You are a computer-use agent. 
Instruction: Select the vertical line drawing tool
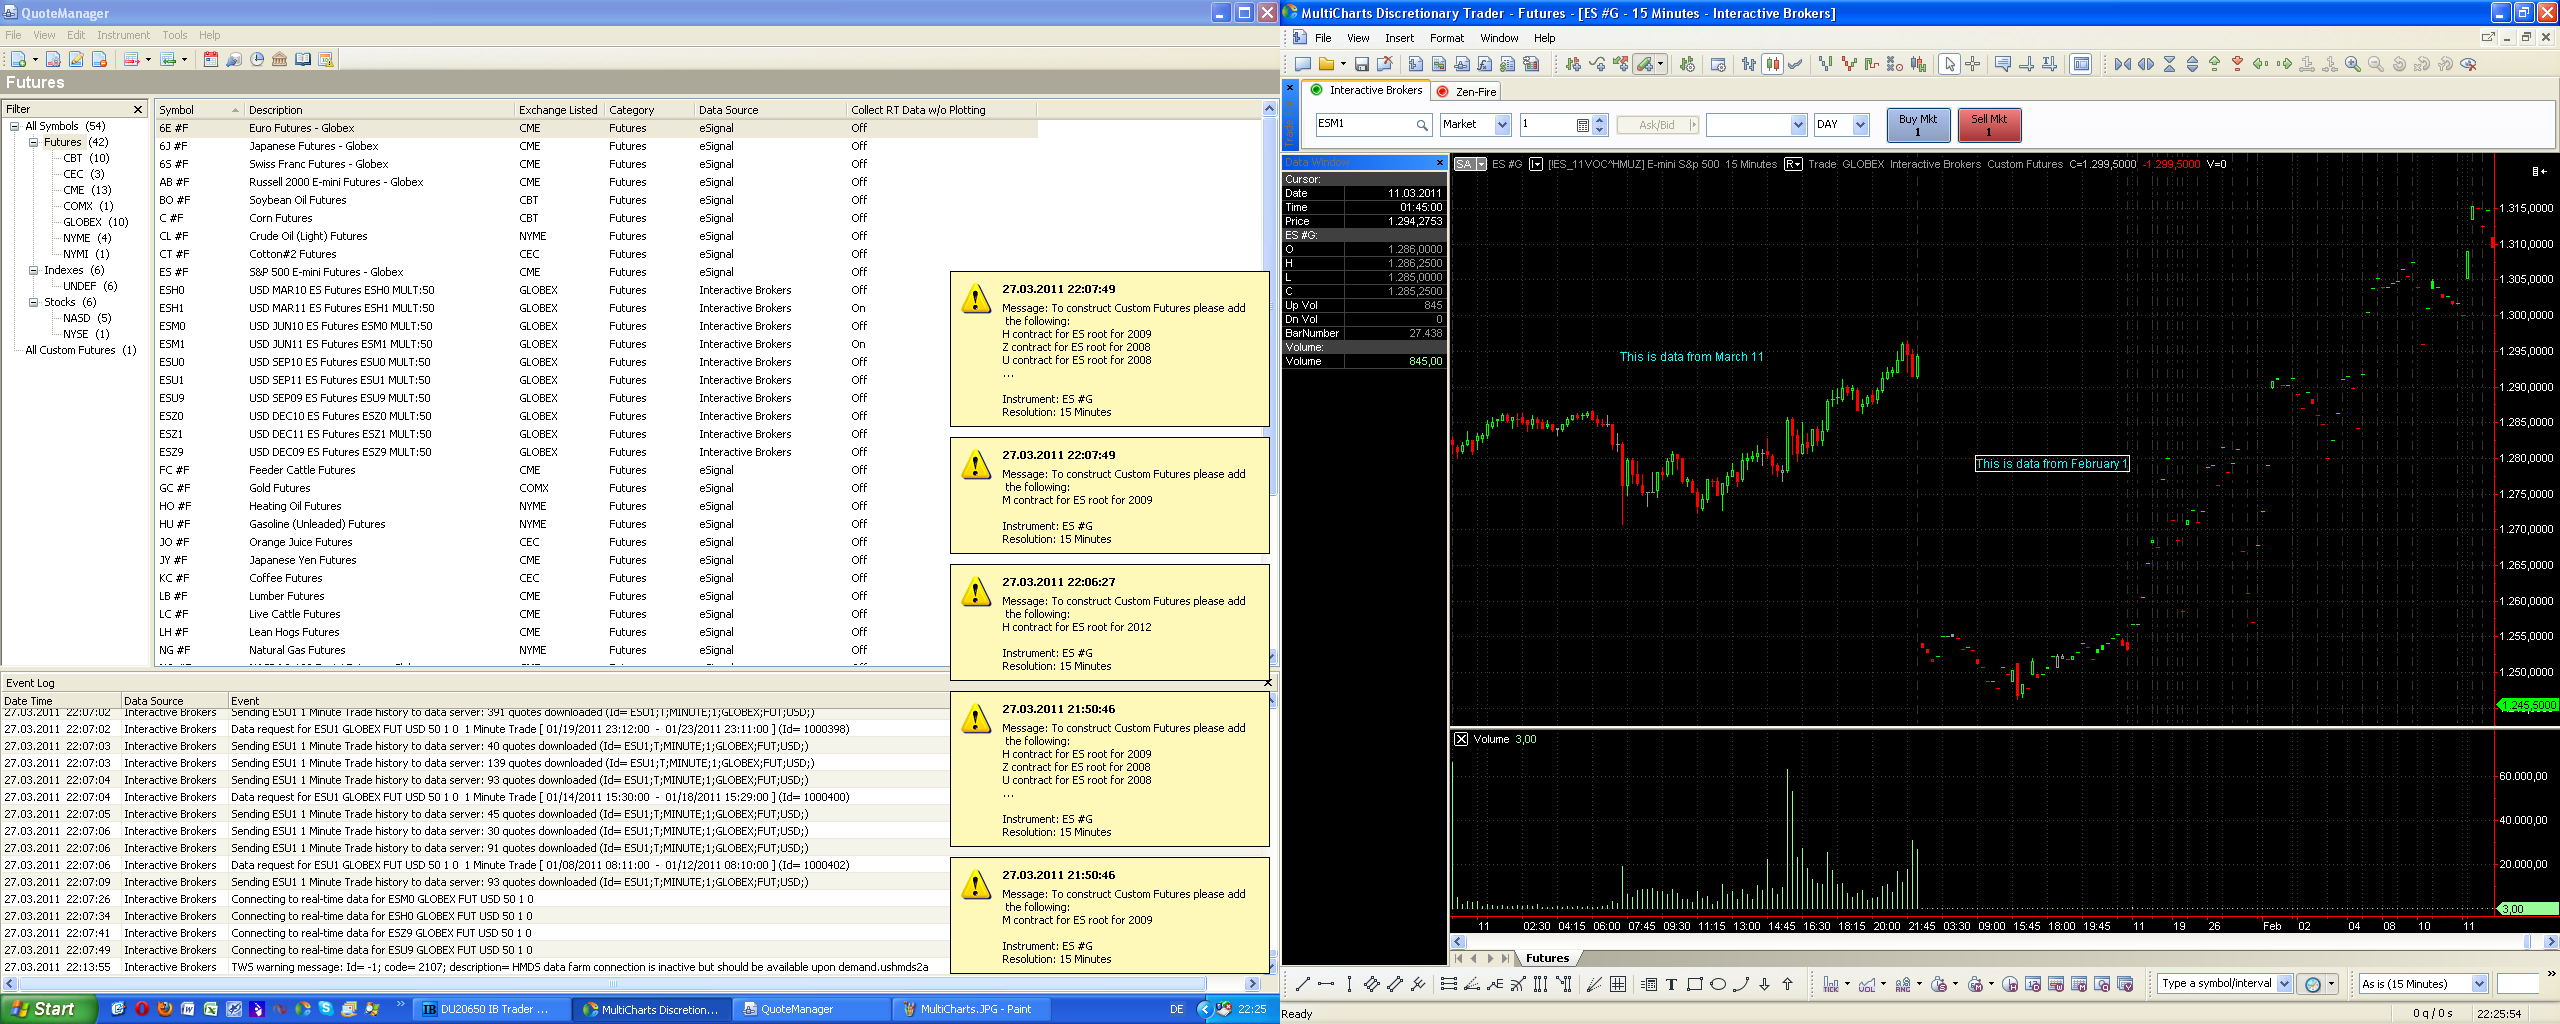click(x=1349, y=984)
